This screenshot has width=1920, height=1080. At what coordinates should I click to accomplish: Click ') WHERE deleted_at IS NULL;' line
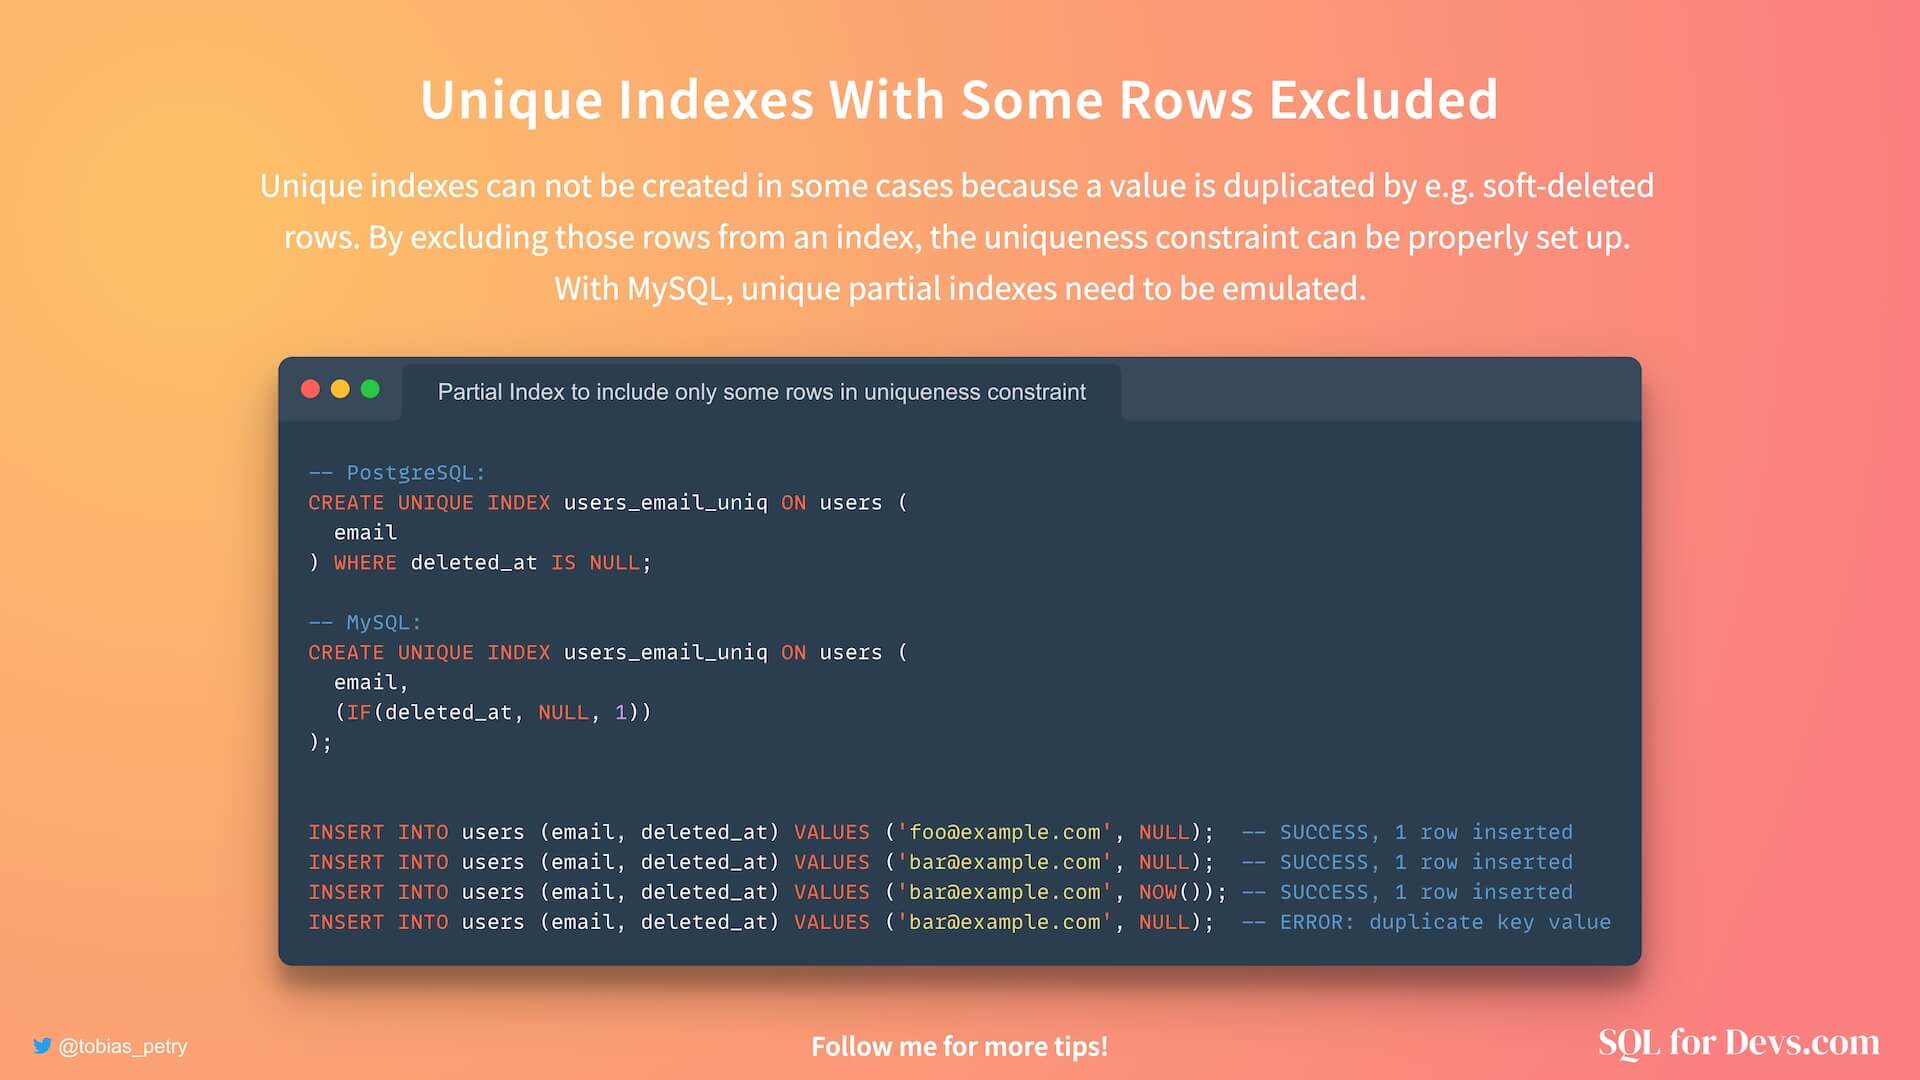pyautogui.click(x=480, y=562)
